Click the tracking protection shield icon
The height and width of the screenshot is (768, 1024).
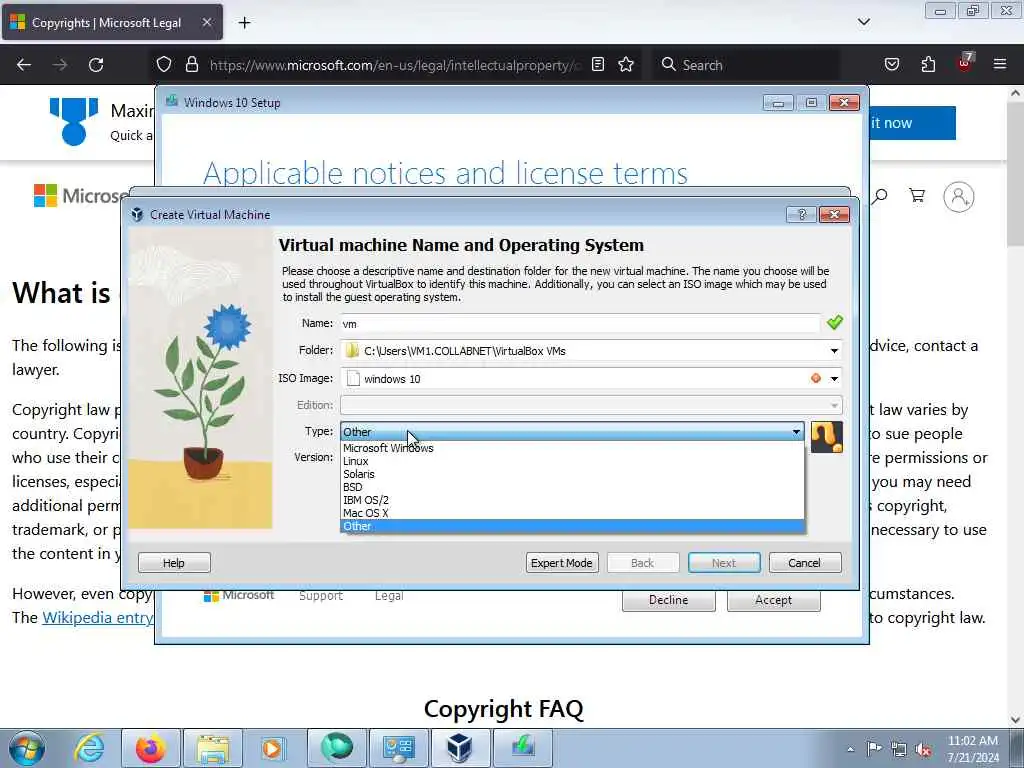(164, 65)
